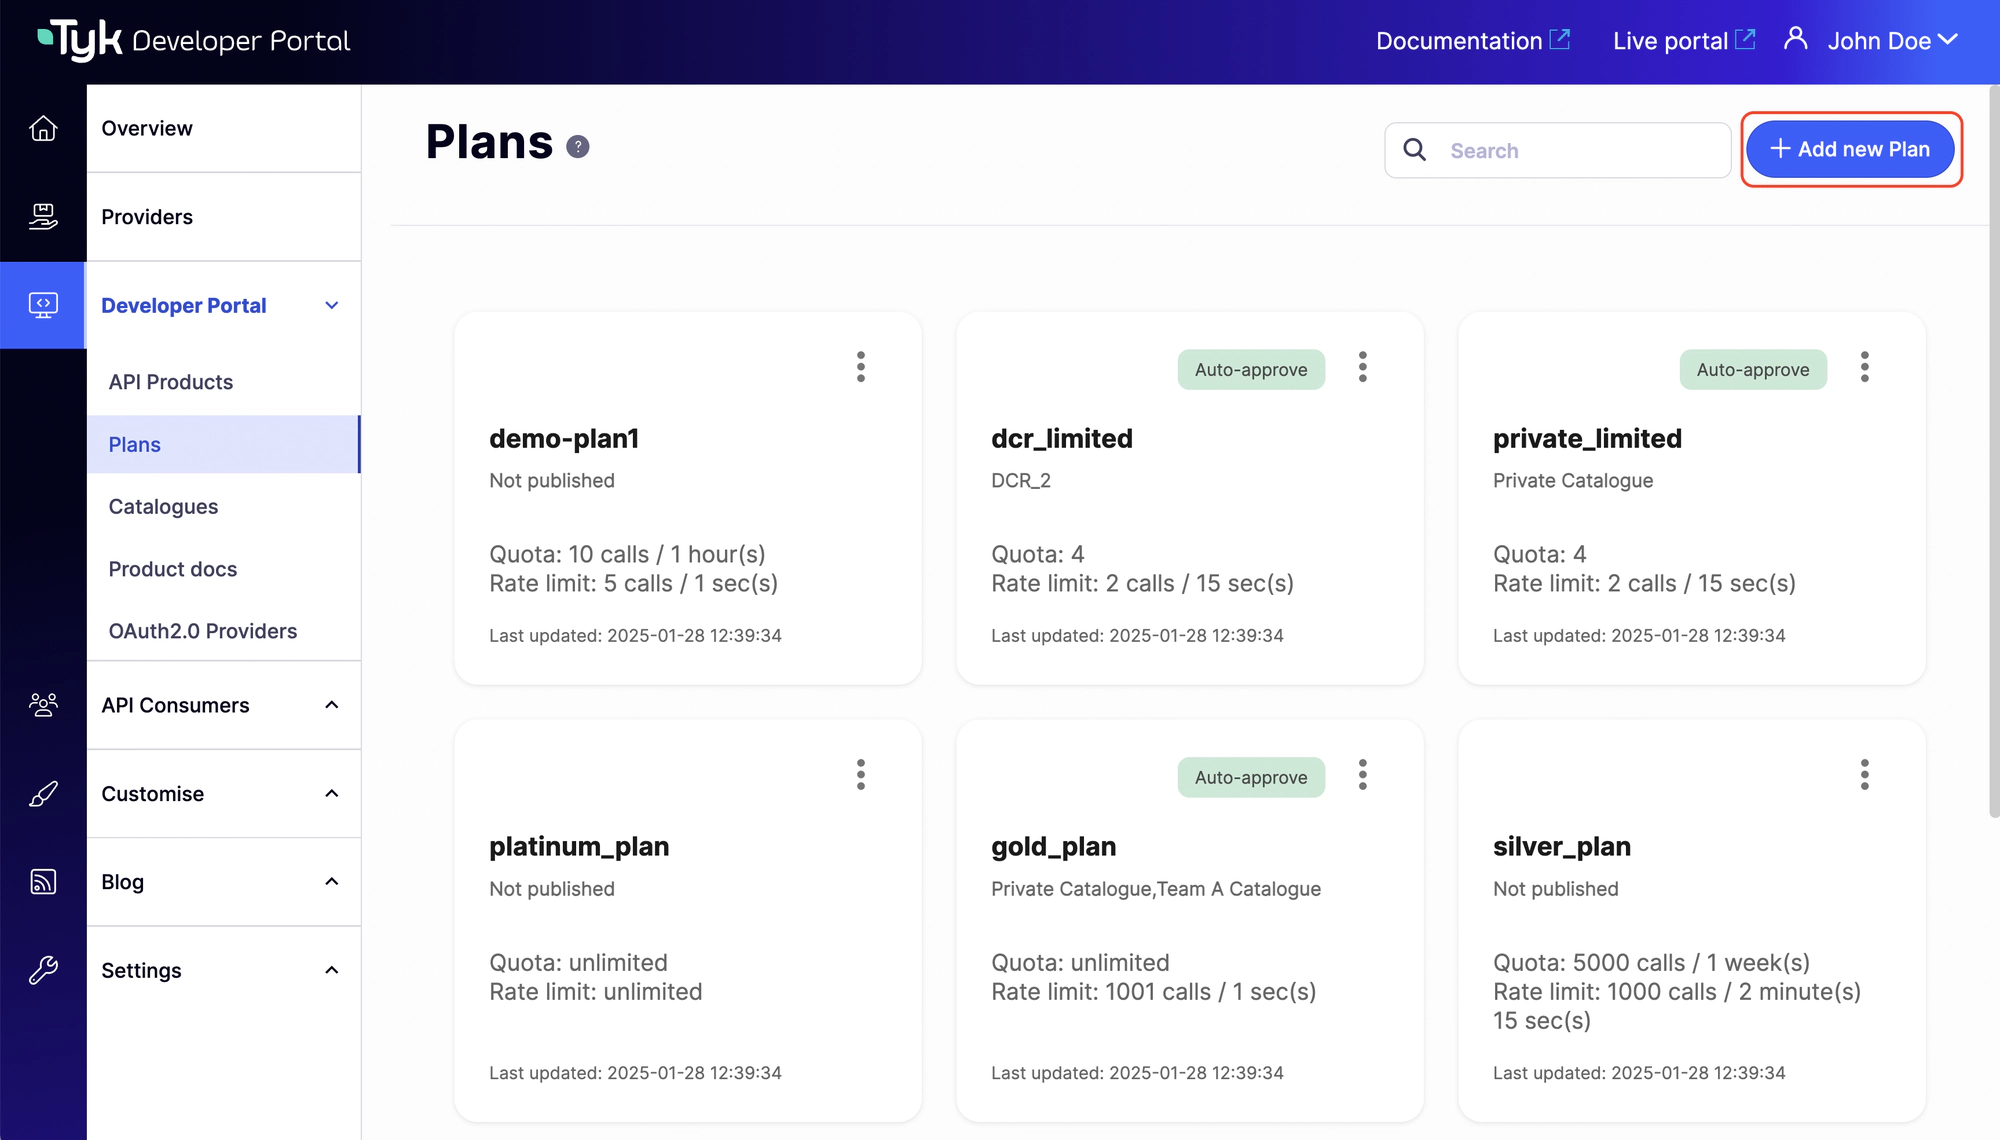The width and height of the screenshot is (2000, 1140).
Task: Click the Customise paintbrush icon
Action: coord(43,794)
